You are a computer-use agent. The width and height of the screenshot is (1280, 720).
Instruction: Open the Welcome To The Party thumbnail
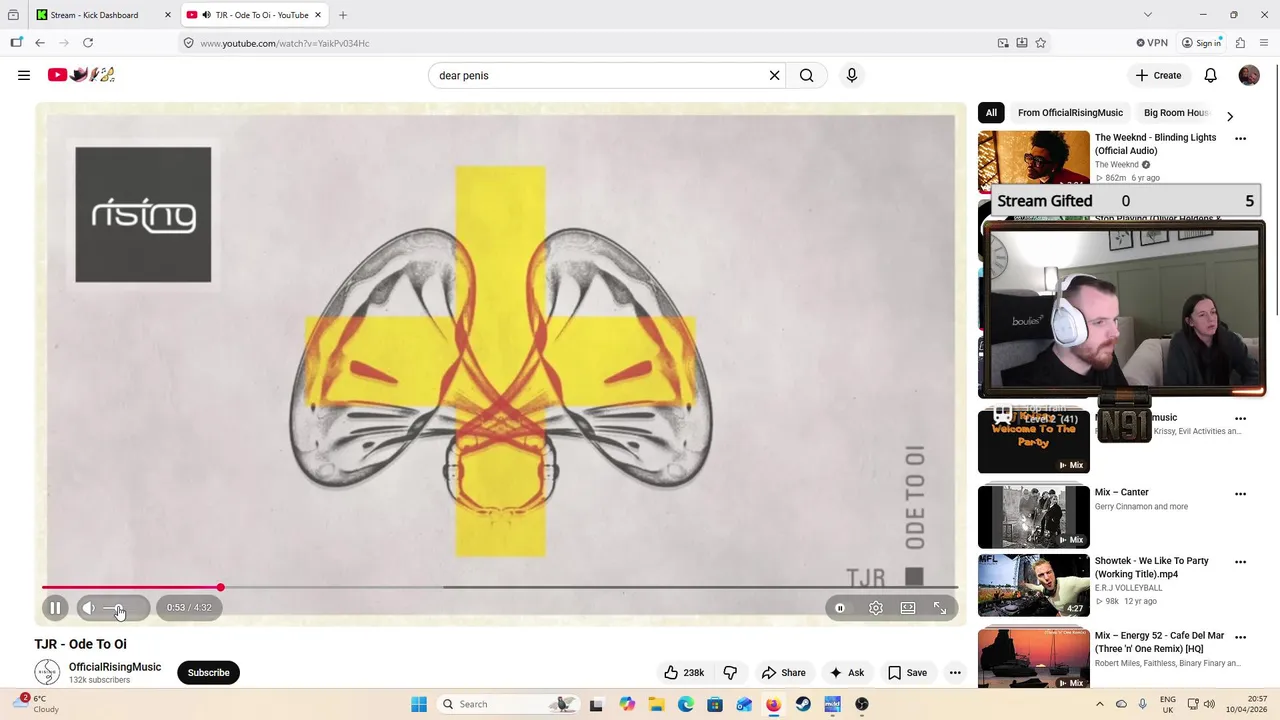click(1034, 441)
